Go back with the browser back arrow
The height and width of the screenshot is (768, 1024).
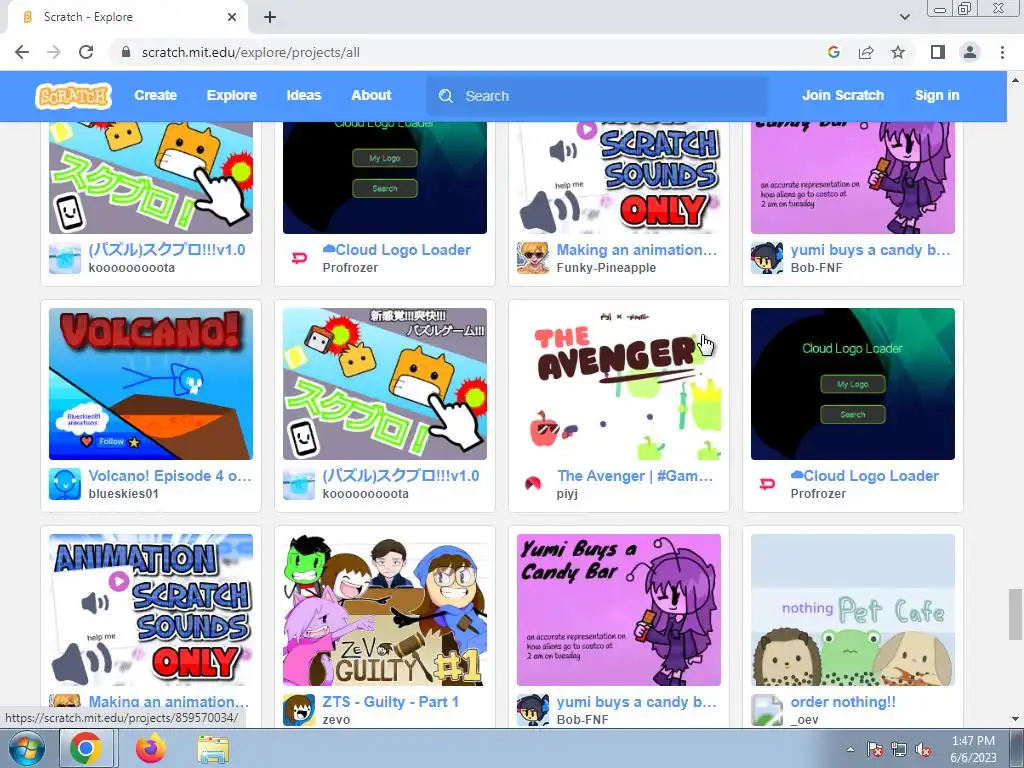pos(22,52)
